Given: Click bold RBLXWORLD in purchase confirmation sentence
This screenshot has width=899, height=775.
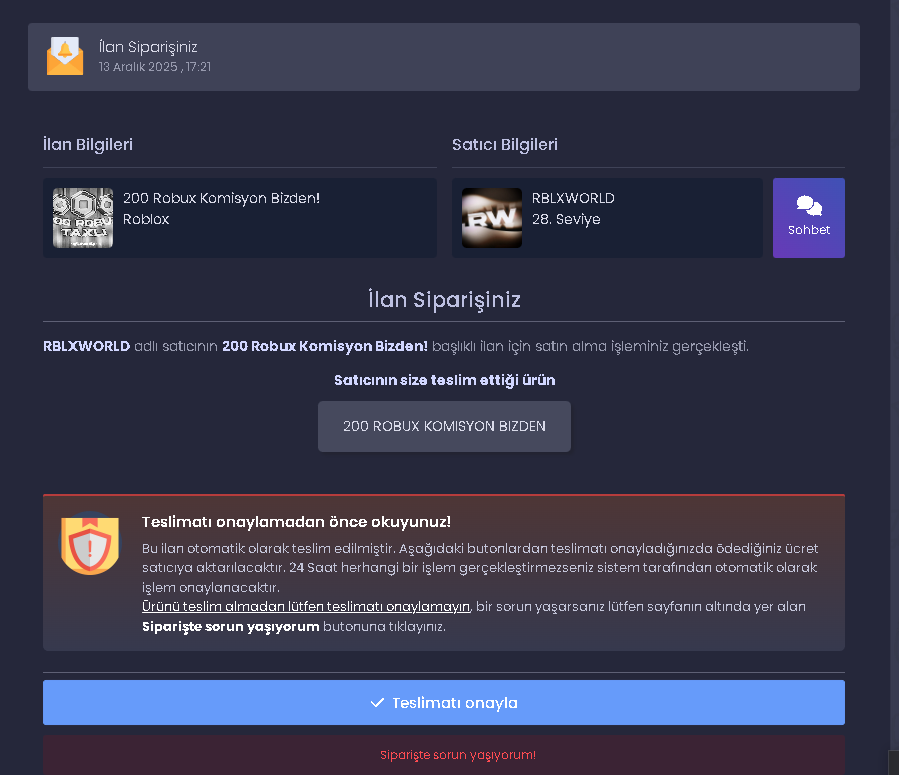Looking at the screenshot, I should pos(87,346).
